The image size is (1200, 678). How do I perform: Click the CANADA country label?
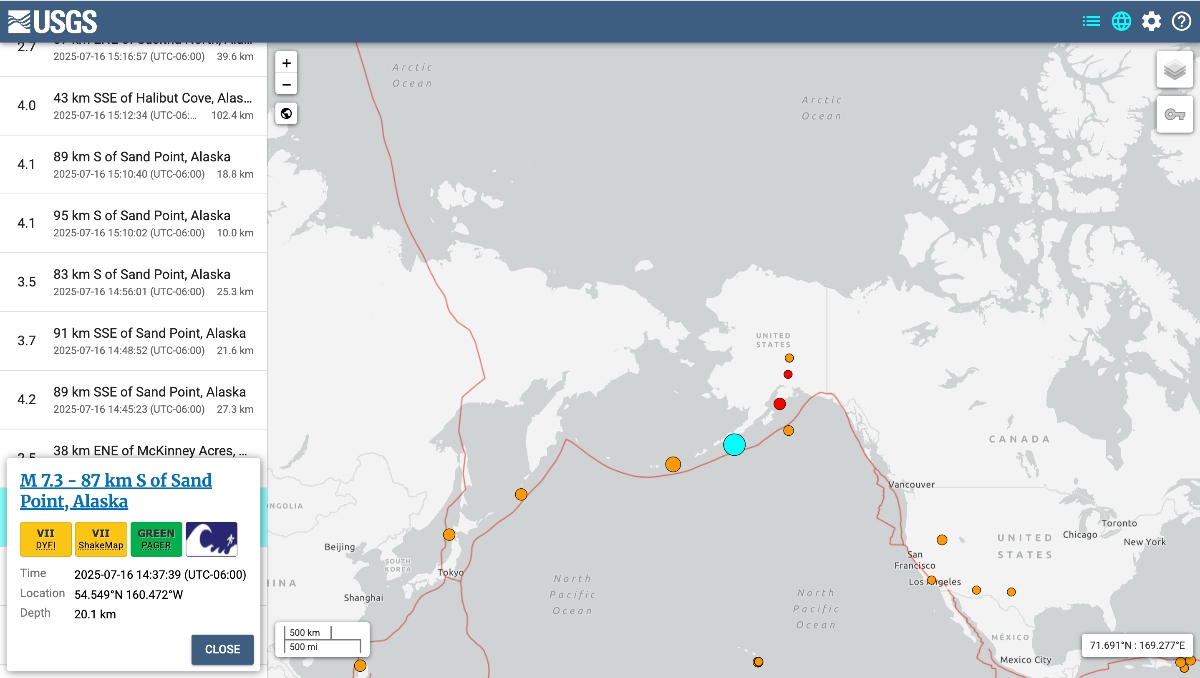tap(1020, 439)
